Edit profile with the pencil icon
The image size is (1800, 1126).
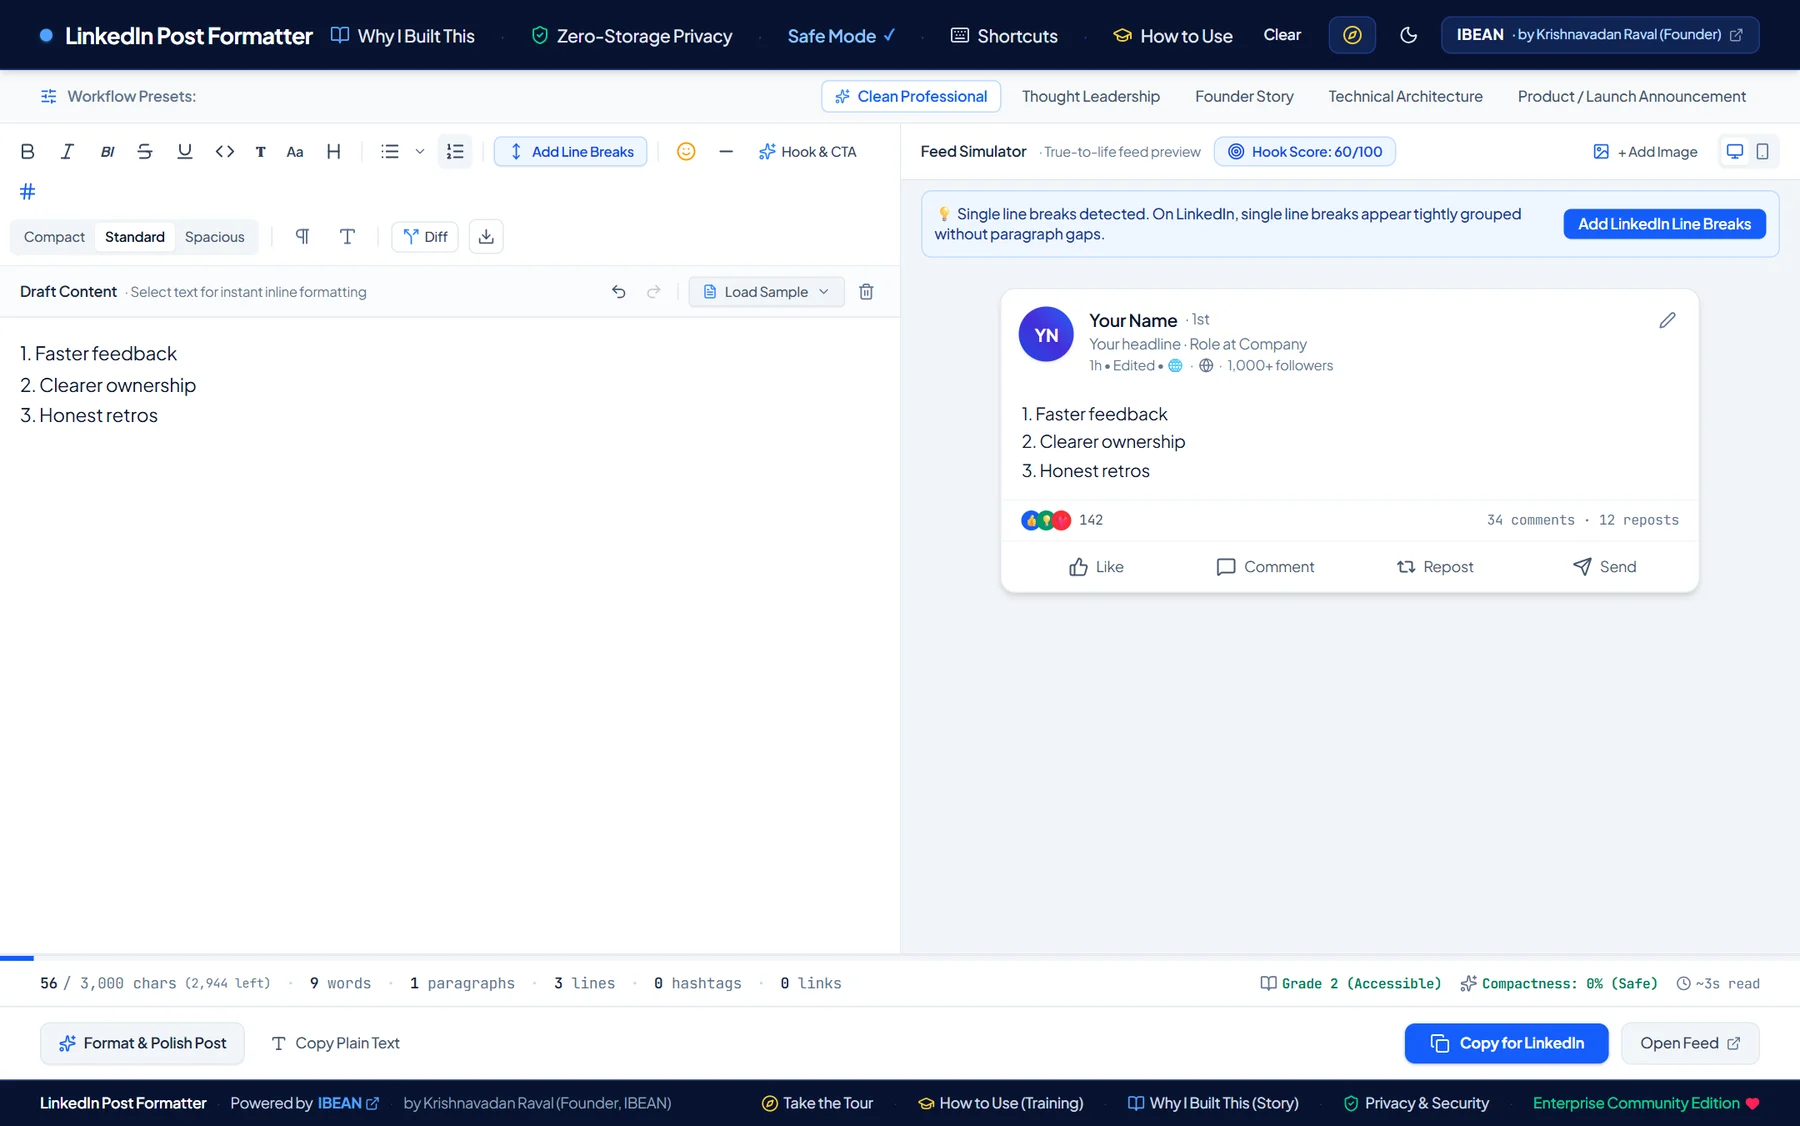[x=1667, y=320]
